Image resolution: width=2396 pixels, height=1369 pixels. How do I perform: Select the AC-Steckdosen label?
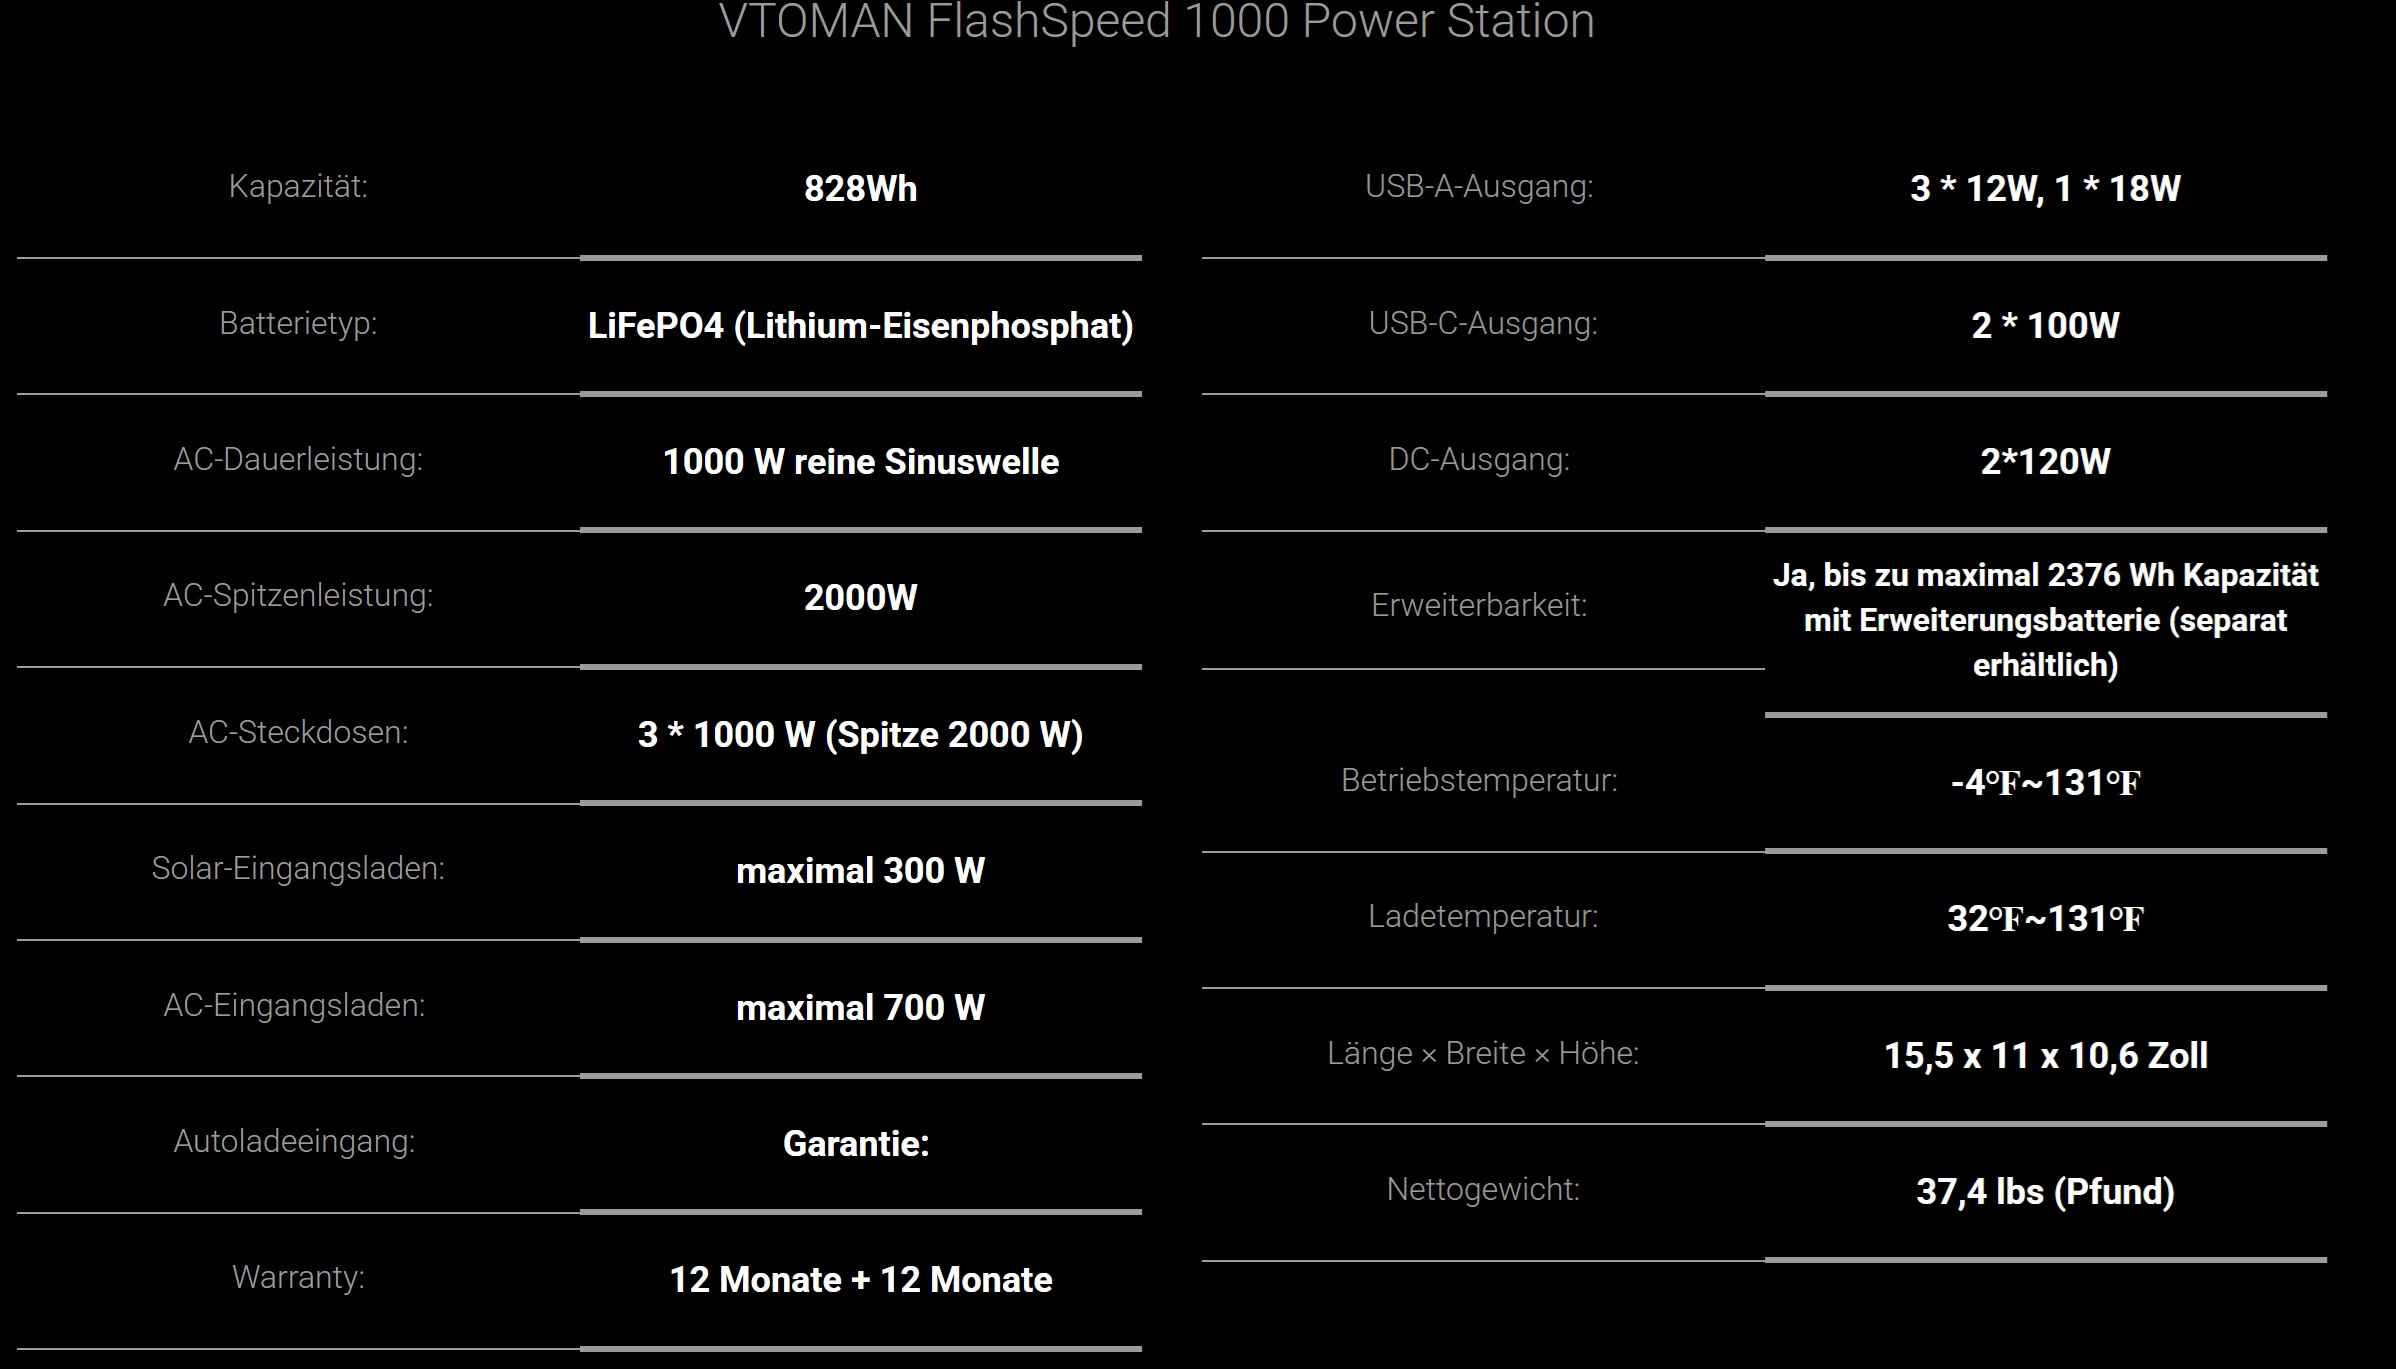pyautogui.click(x=298, y=732)
